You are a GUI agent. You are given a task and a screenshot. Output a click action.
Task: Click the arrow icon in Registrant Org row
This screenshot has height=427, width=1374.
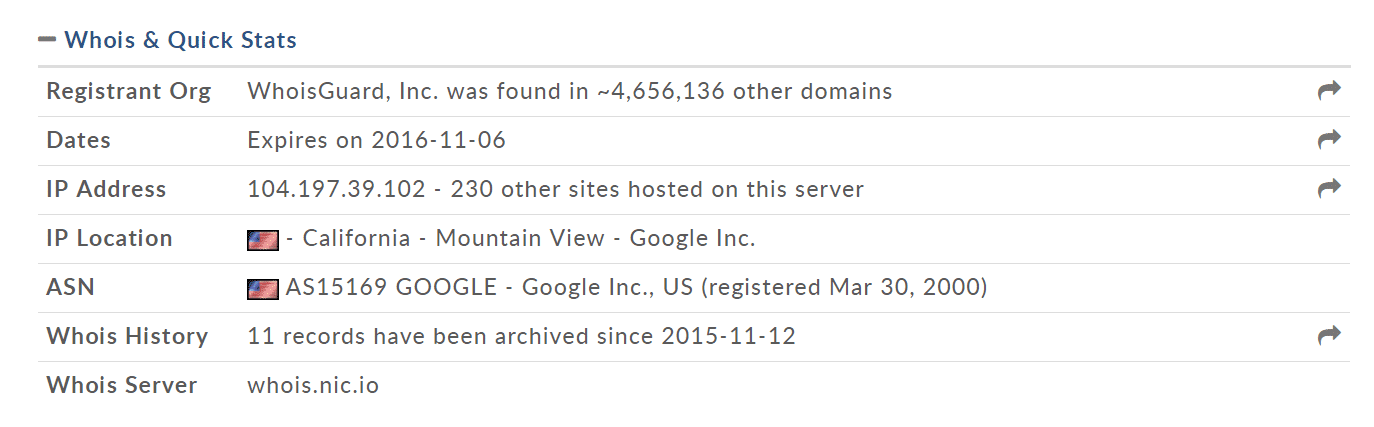1328,91
